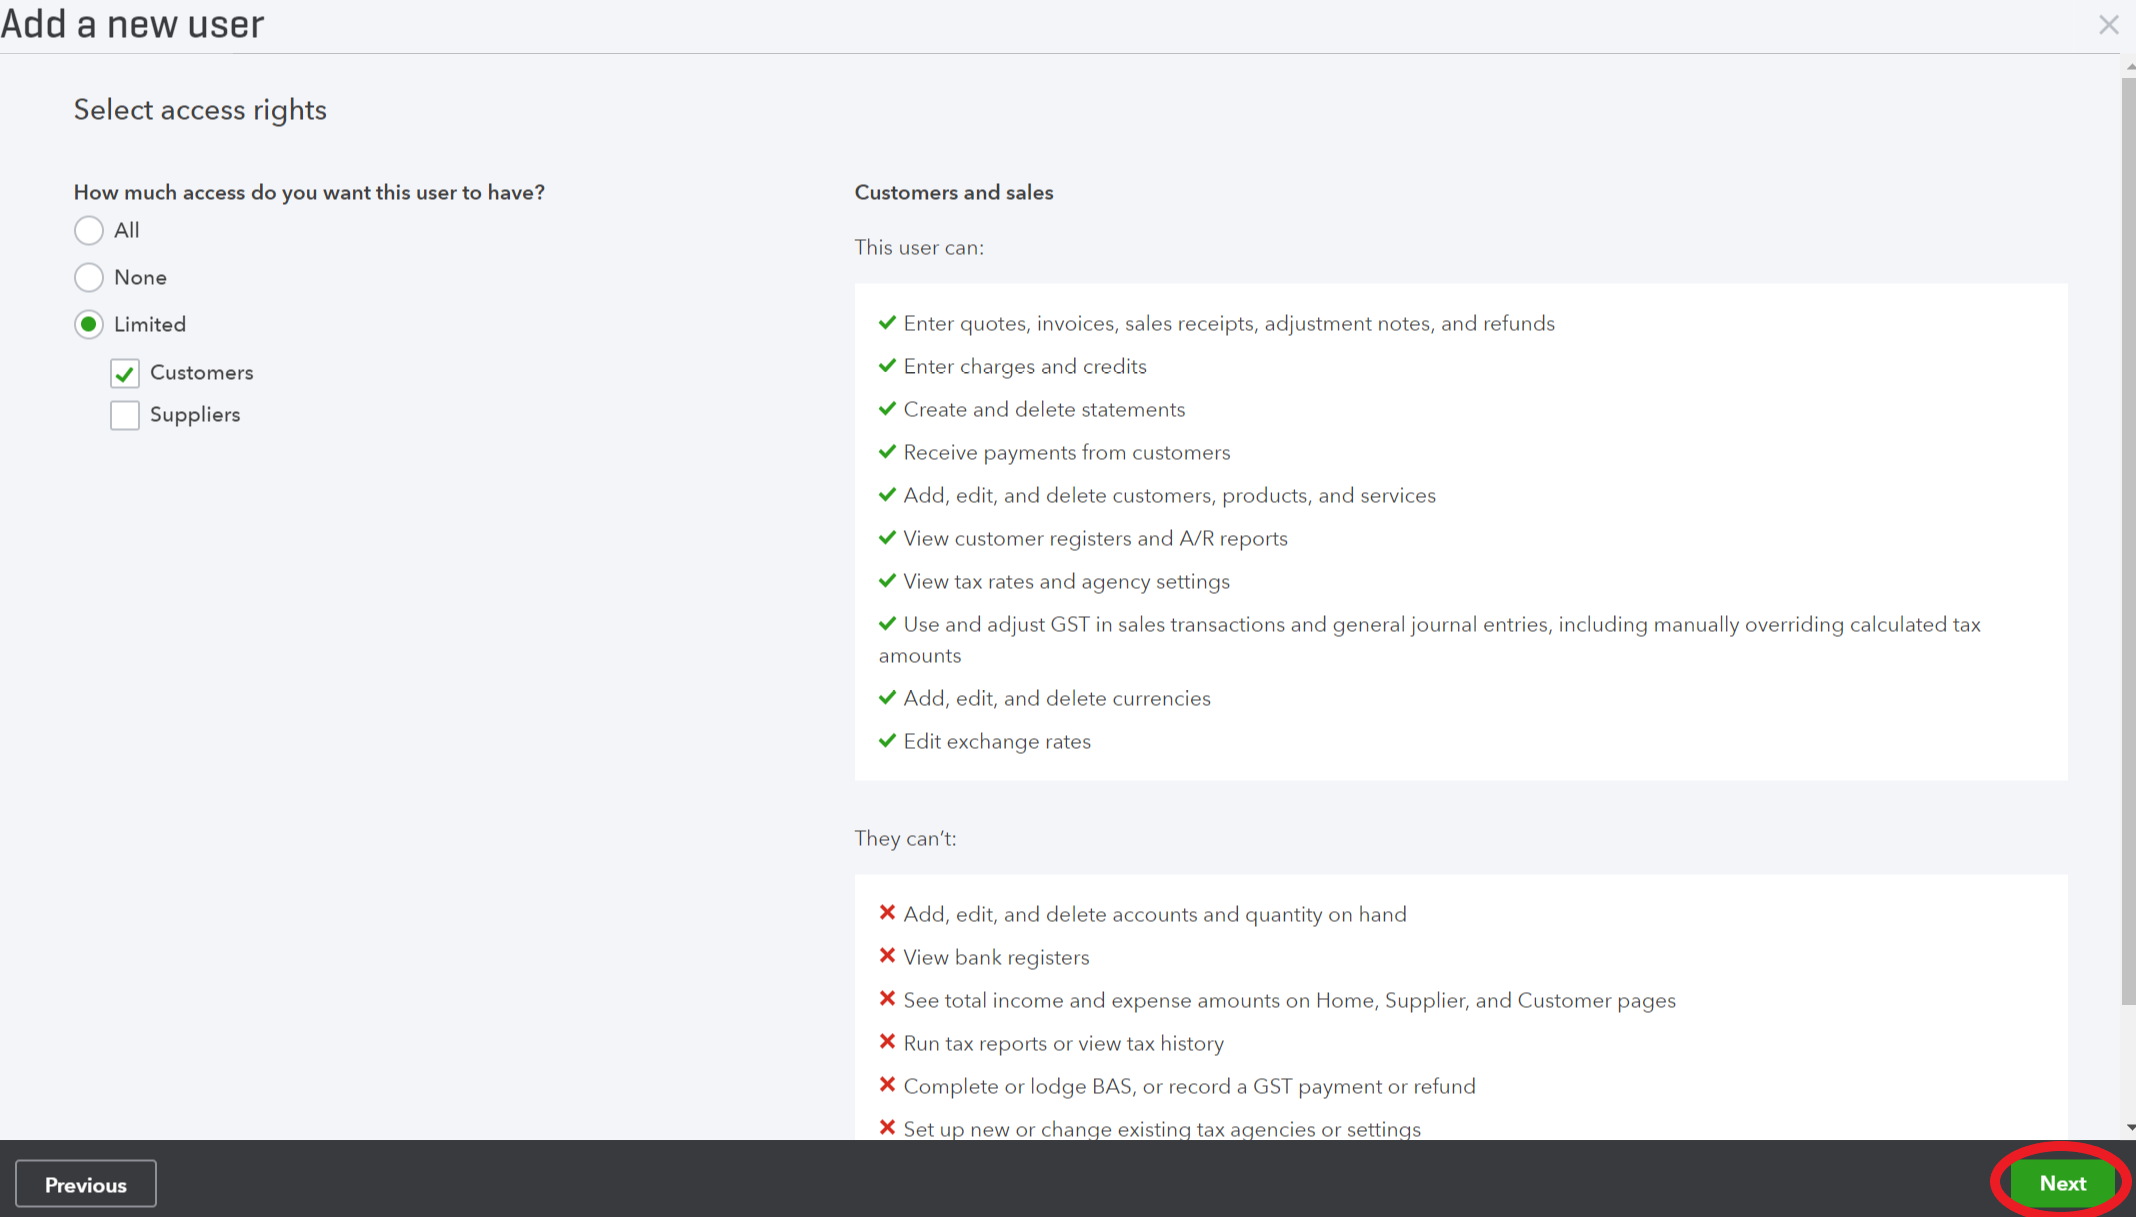Click the red X next to 'Run tax reports or view tax history'

coord(887,1041)
